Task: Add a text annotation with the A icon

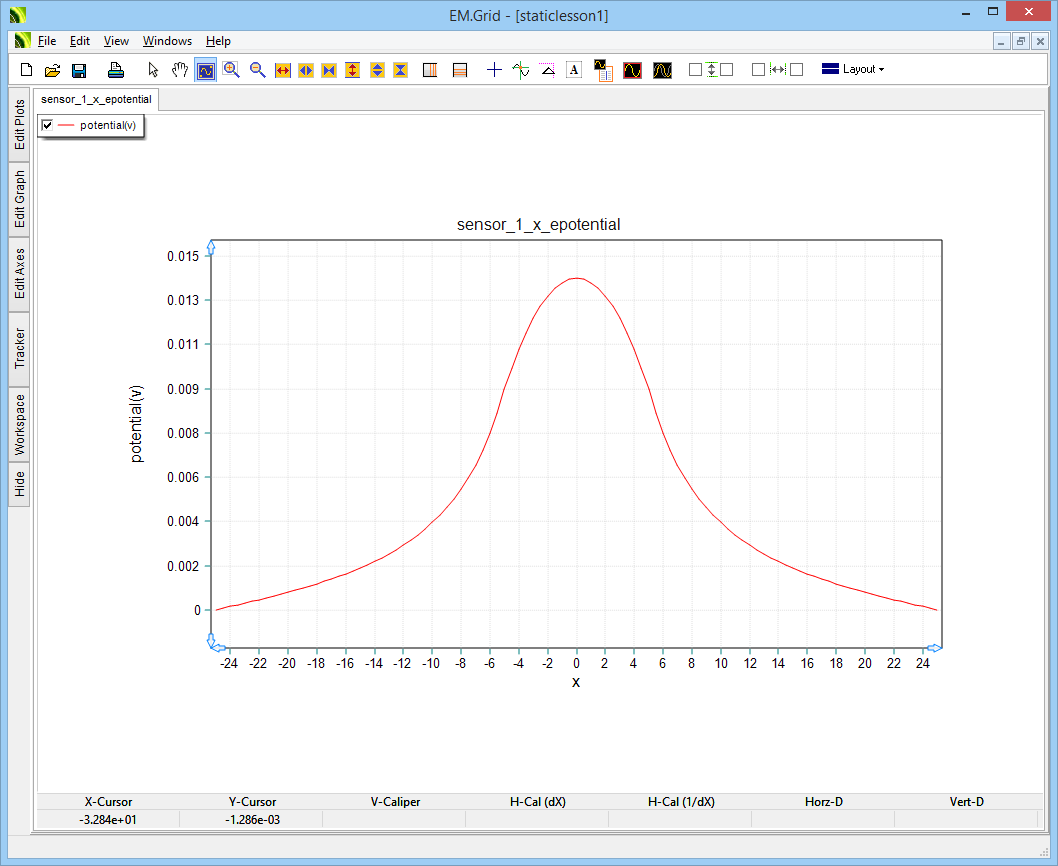Action: coord(573,70)
